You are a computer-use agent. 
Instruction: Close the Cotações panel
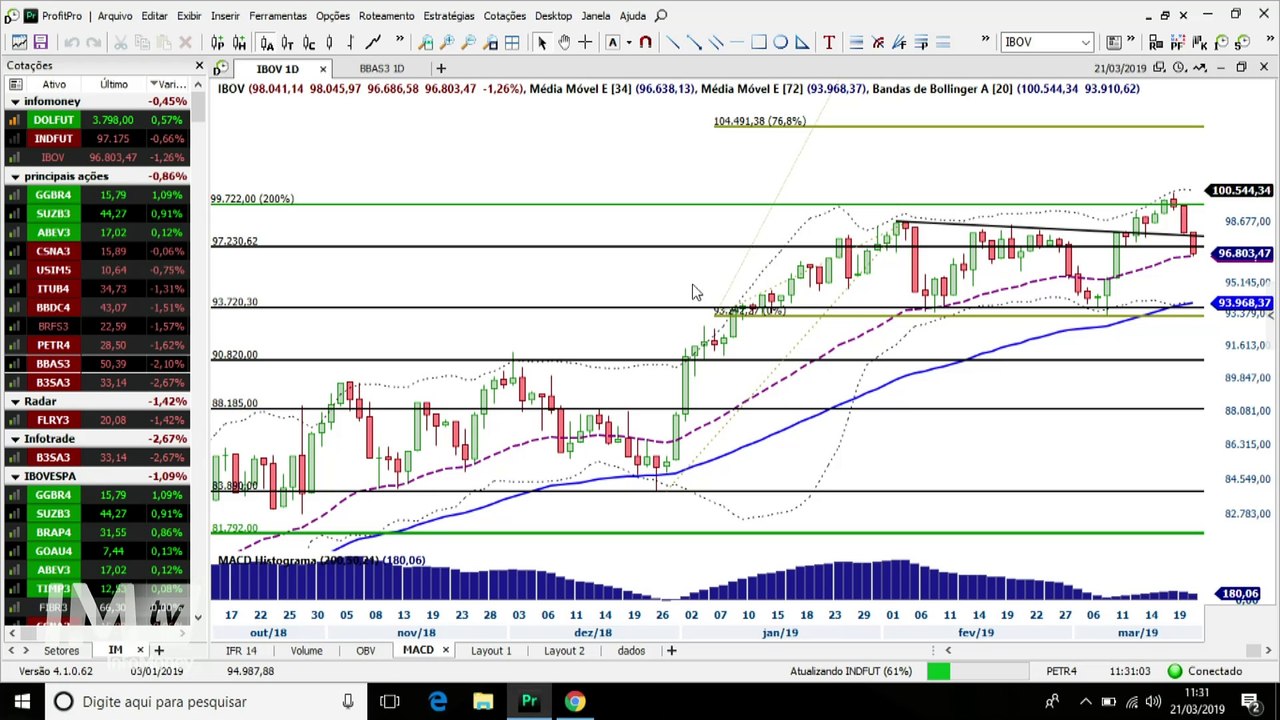[x=199, y=66]
